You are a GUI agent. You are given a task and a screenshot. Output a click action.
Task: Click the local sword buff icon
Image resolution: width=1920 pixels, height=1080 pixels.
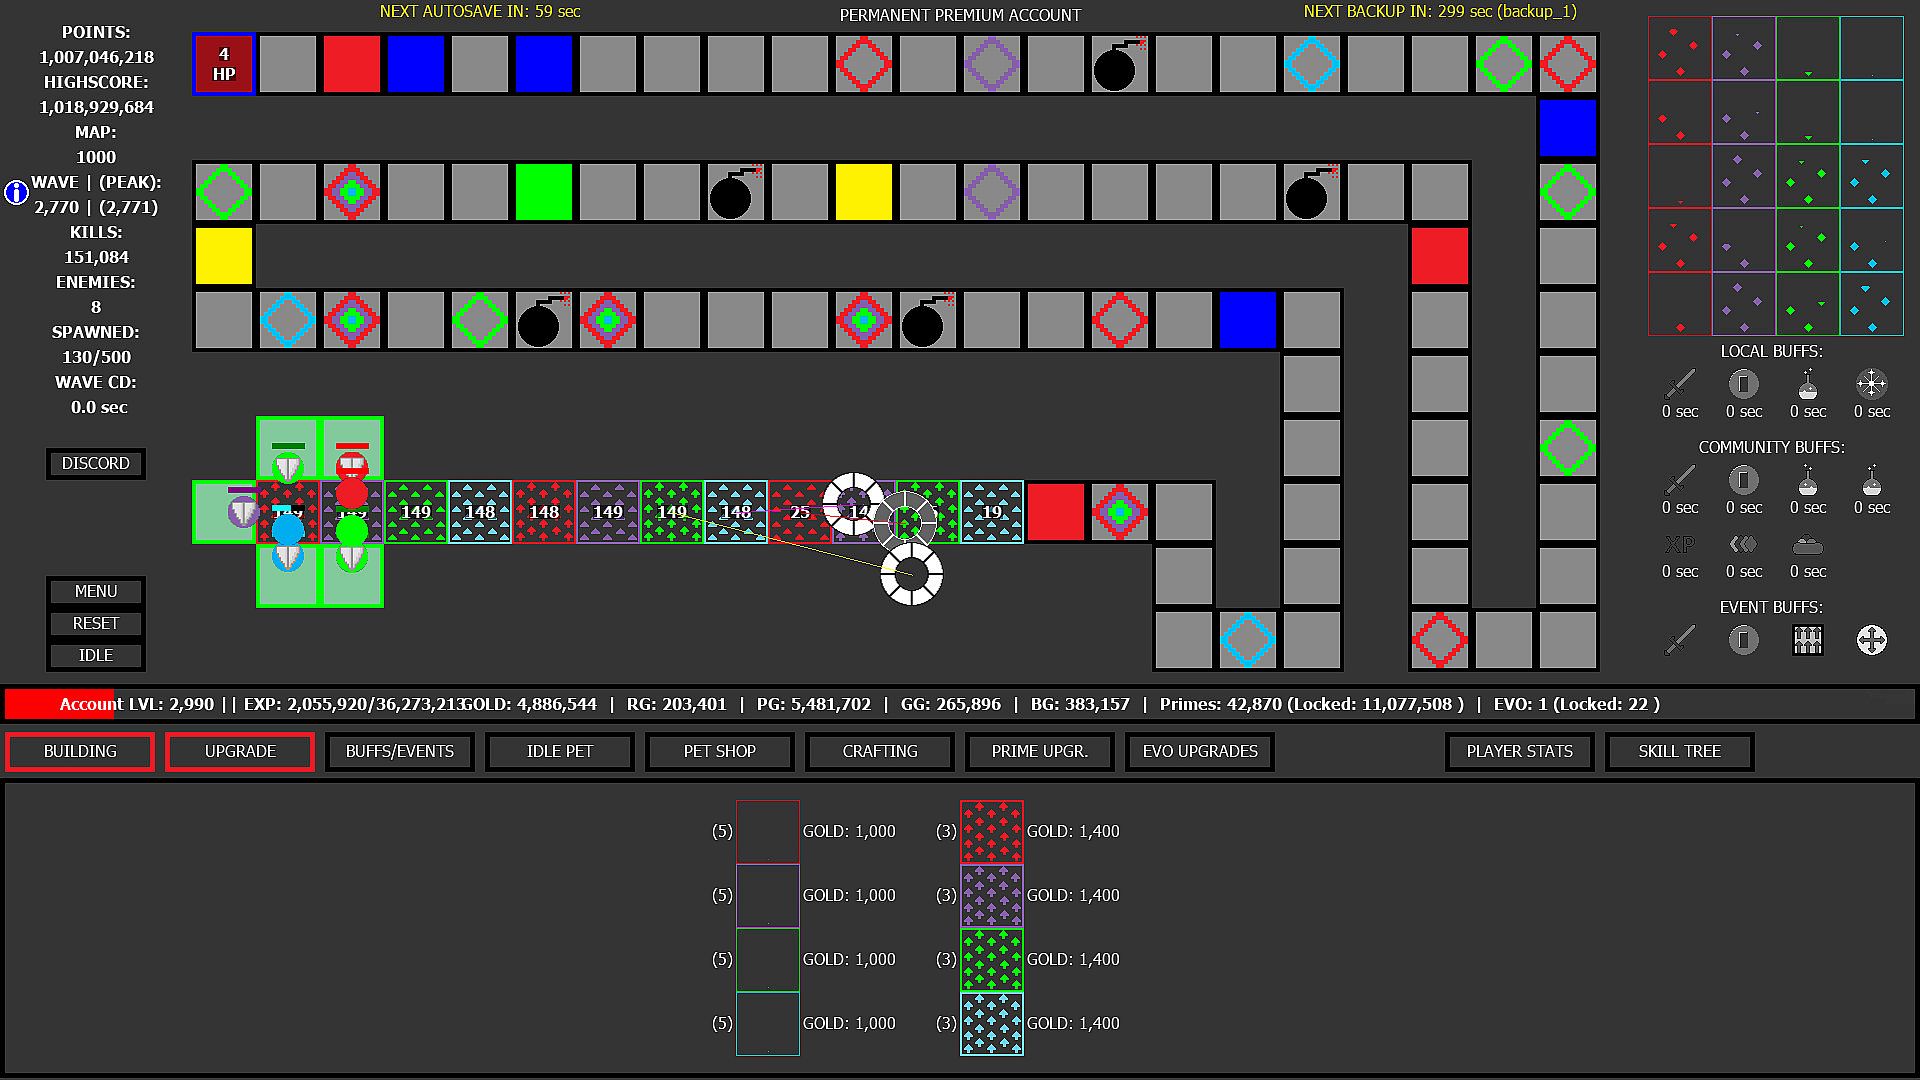pos(1680,384)
